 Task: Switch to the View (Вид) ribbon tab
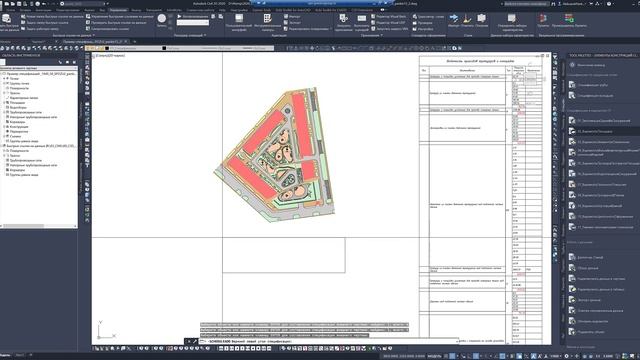point(102,10)
